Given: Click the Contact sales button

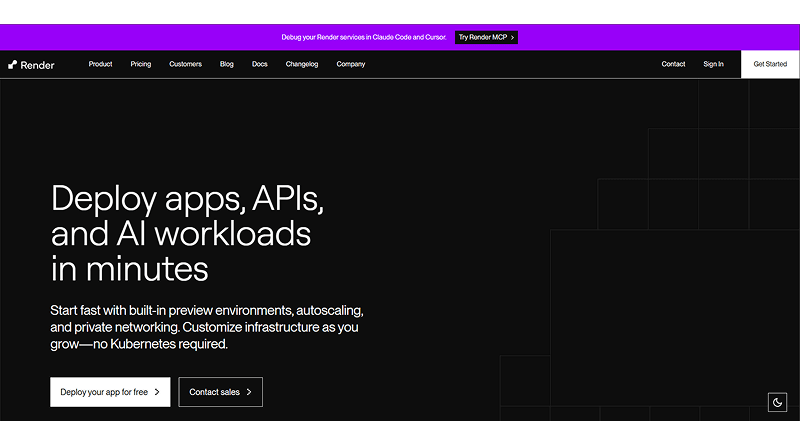Looking at the screenshot, I should click(215, 392).
